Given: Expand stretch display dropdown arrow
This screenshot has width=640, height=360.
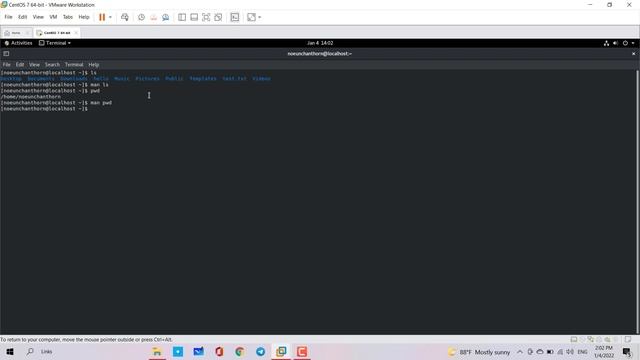Looking at the screenshot, I should point(260,17).
